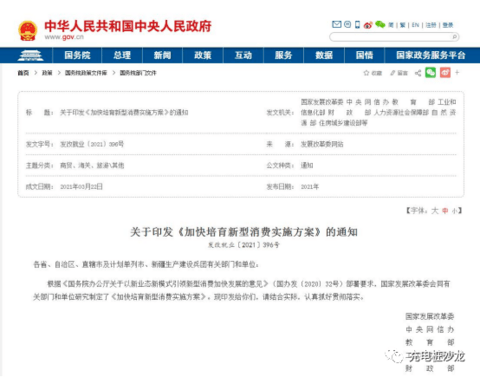Click the 注册 register link
The image size is (480, 377).
(431, 25)
